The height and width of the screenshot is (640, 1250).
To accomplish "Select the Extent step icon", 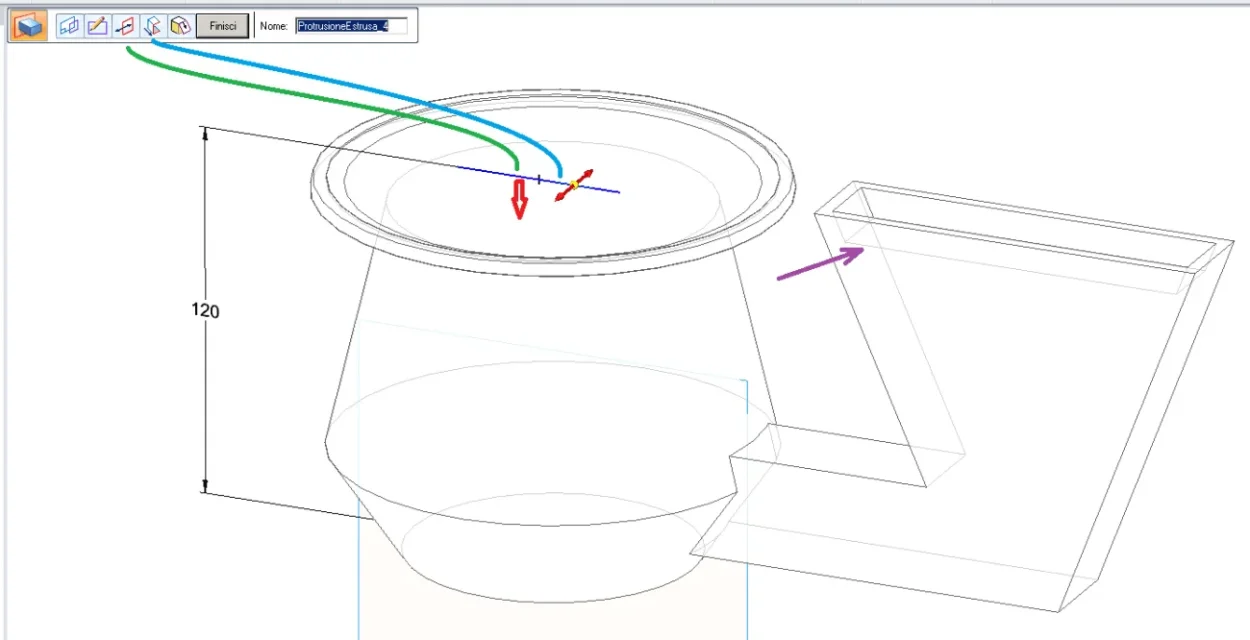I will [152, 26].
